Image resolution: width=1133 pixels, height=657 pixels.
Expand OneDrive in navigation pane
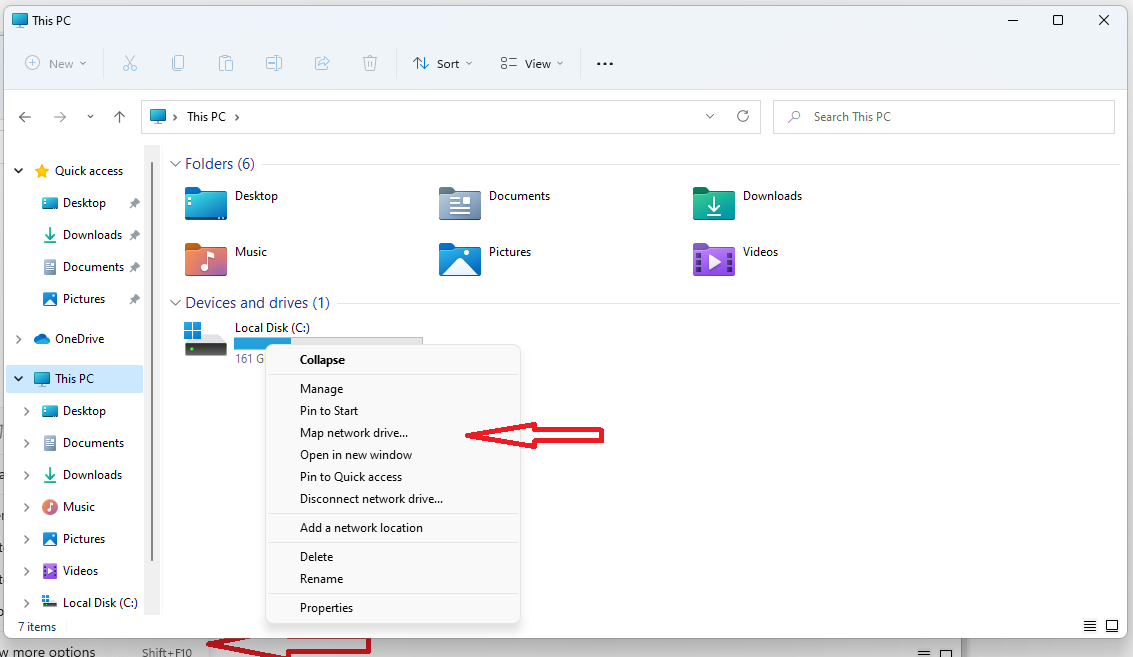19,339
